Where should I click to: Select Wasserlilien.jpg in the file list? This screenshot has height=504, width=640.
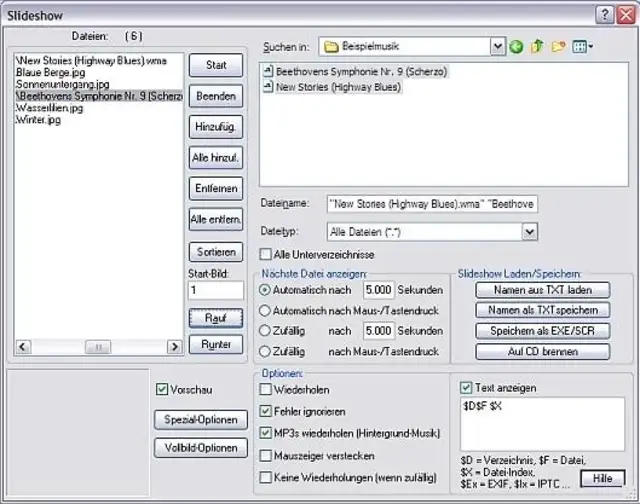tap(50, 108)
